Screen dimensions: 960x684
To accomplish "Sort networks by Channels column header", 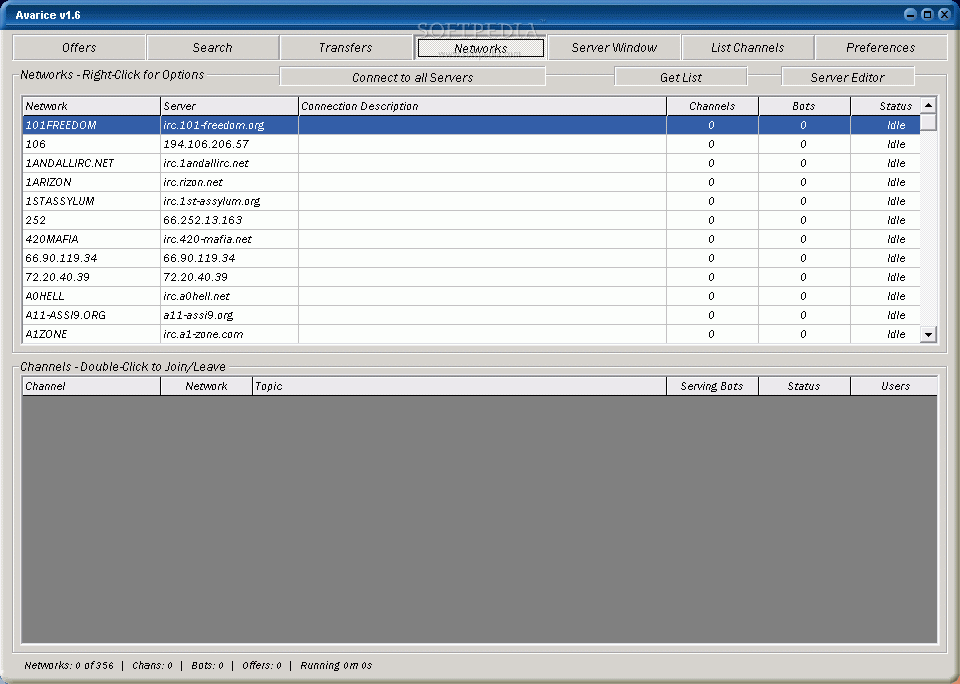I will [713, 106].
